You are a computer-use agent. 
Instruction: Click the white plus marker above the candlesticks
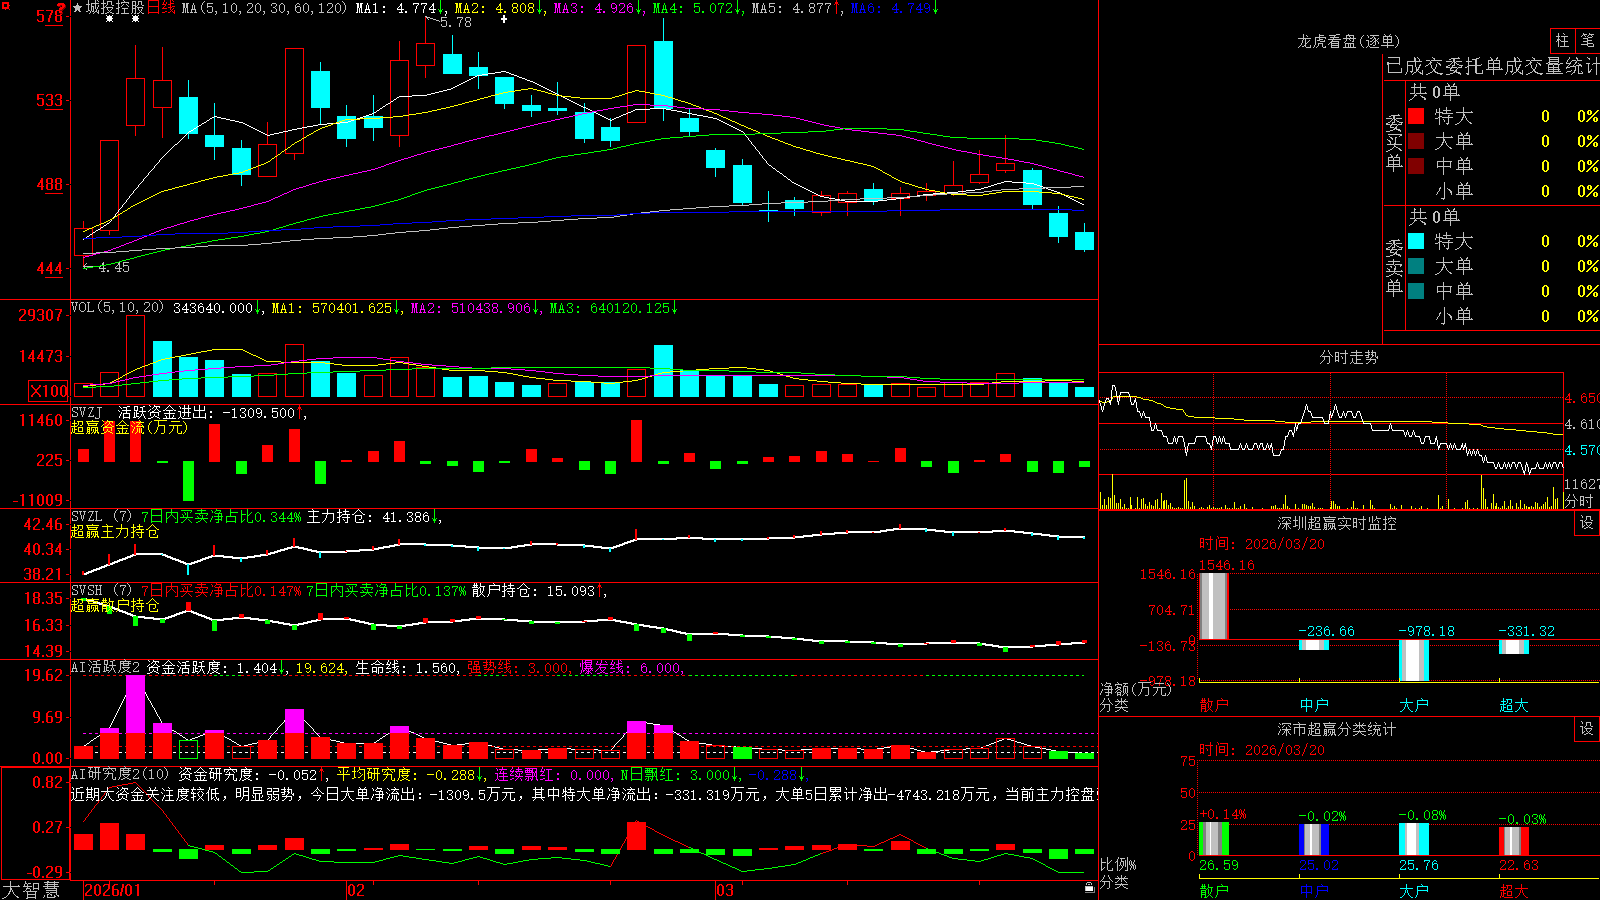pyautogui.click(x=503, y=19)
